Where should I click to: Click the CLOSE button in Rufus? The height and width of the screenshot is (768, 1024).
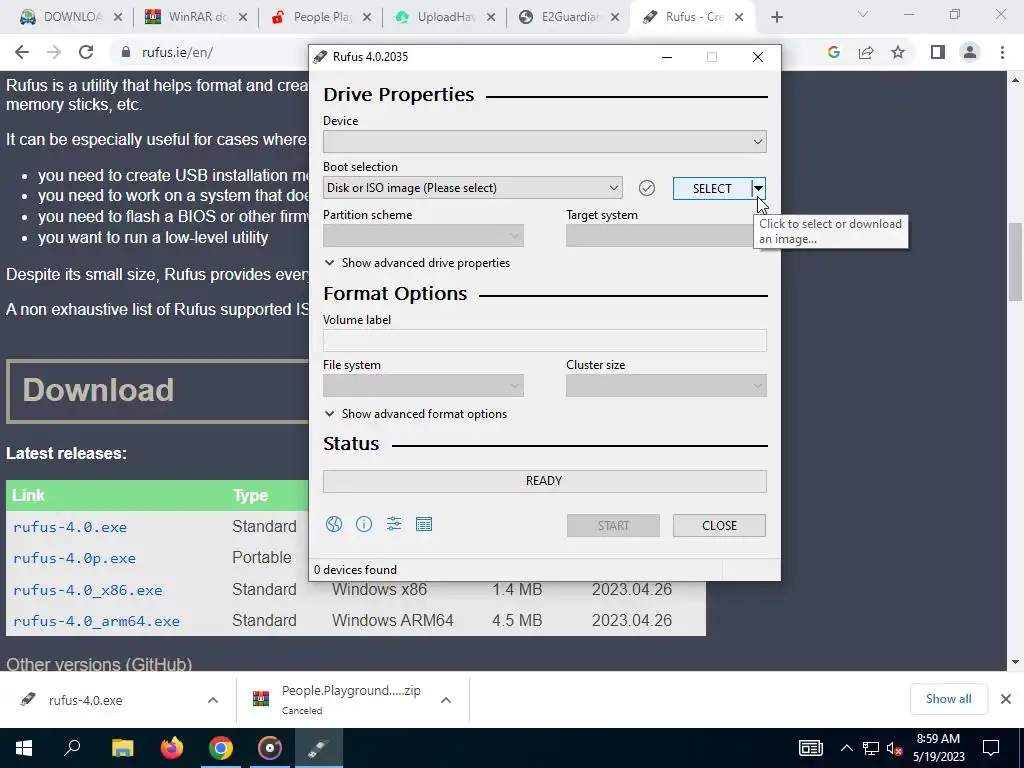719,526
